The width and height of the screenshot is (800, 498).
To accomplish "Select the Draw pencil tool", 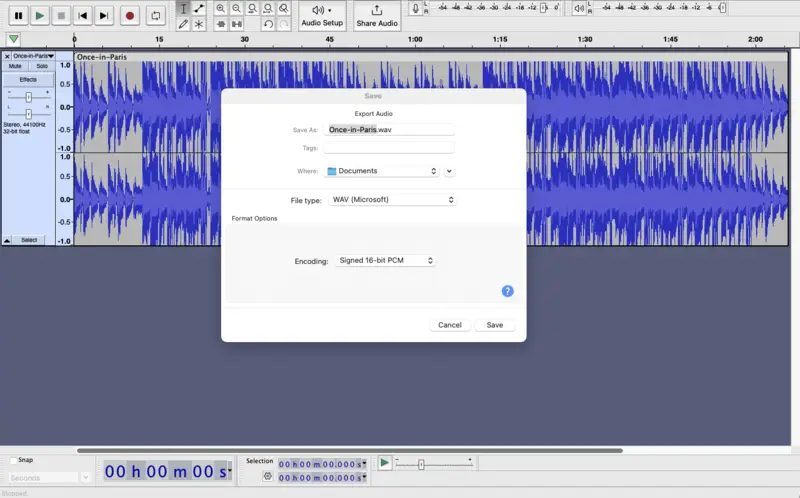I will click(183, 24).
